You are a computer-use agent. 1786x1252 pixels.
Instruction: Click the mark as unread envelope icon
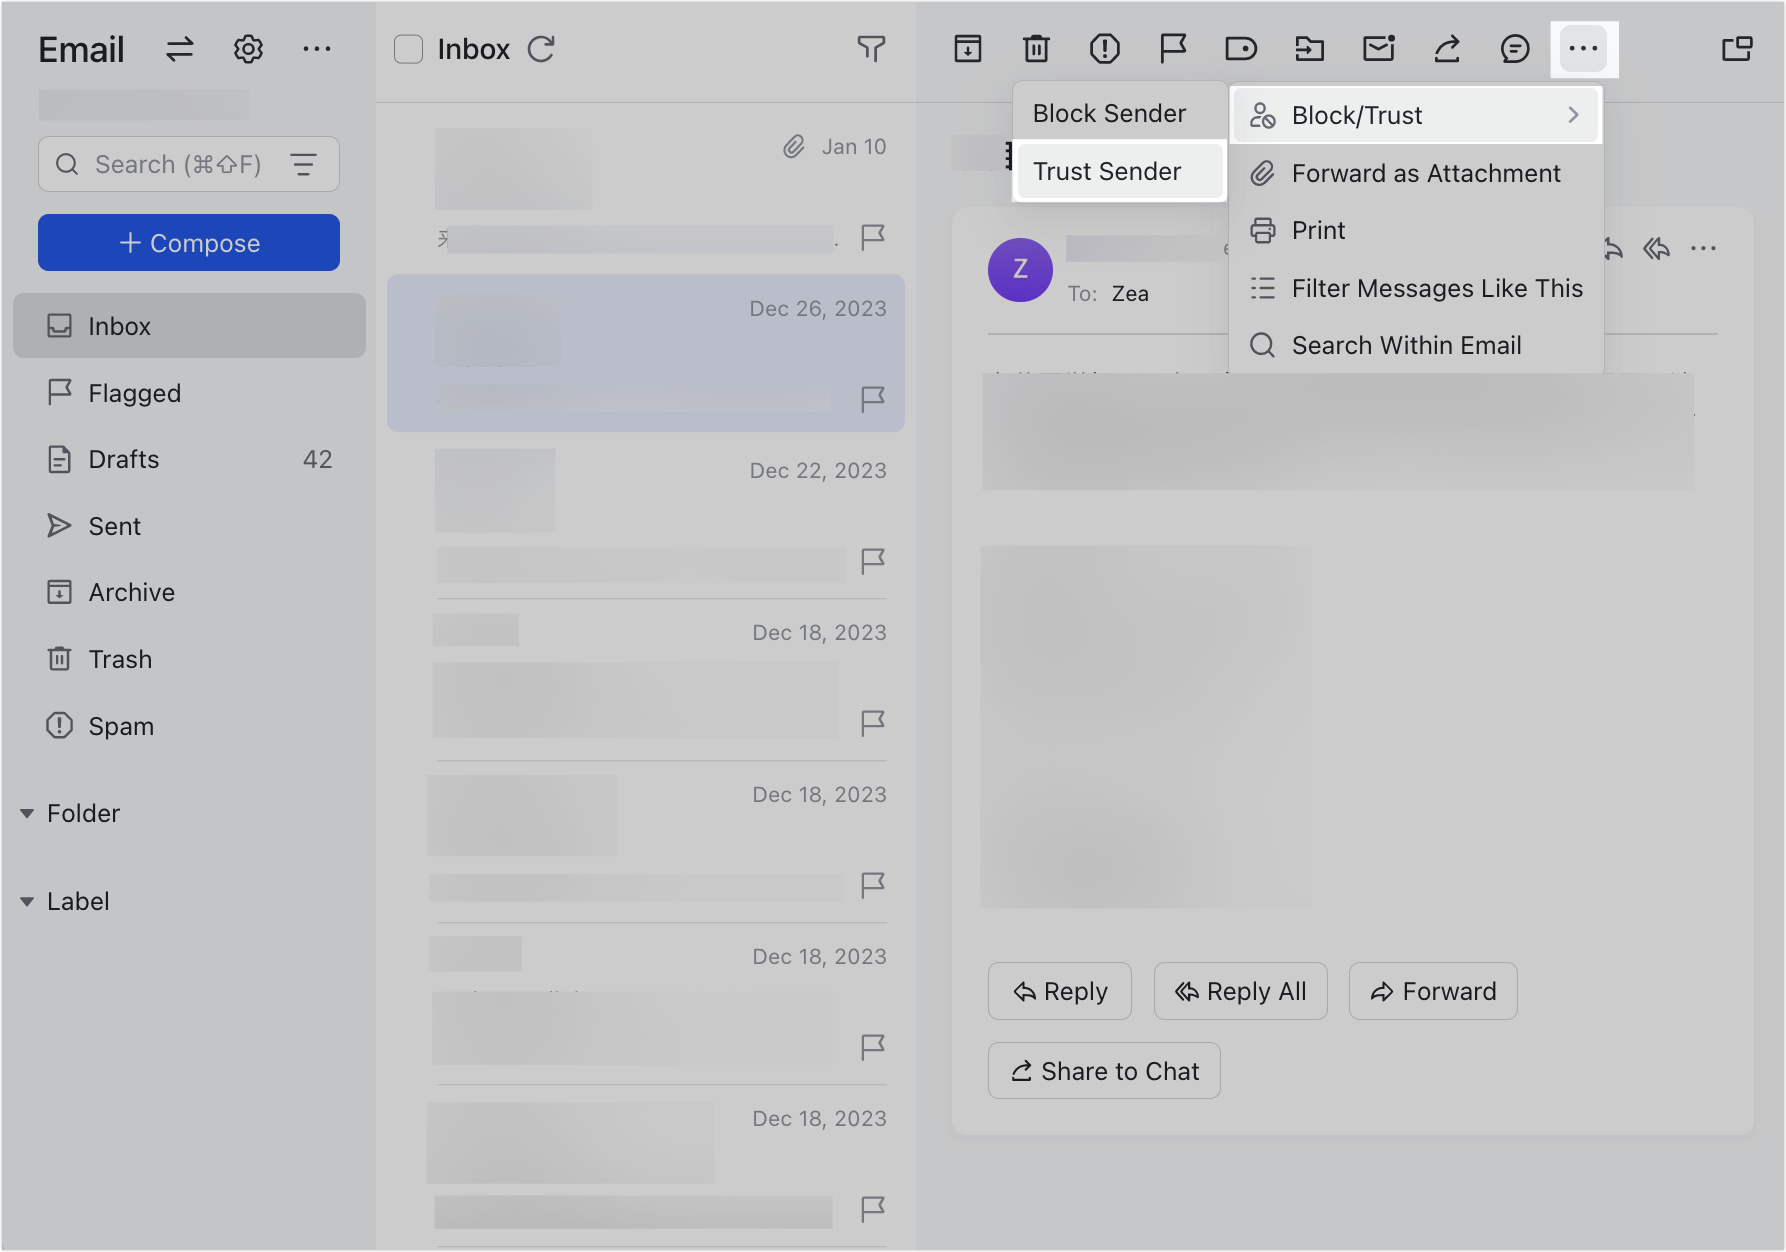[1378, 49]
